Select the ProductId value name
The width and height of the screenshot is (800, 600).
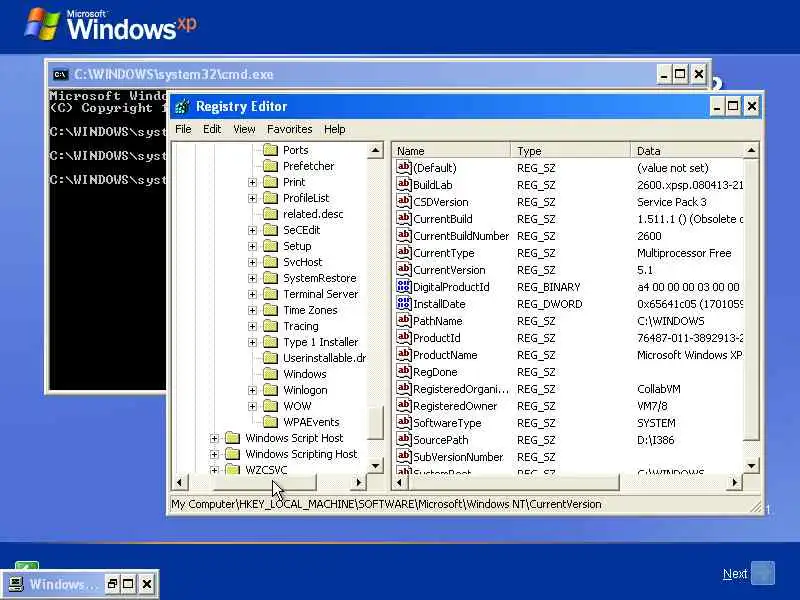pyautogui.click(x=437, y=338)
